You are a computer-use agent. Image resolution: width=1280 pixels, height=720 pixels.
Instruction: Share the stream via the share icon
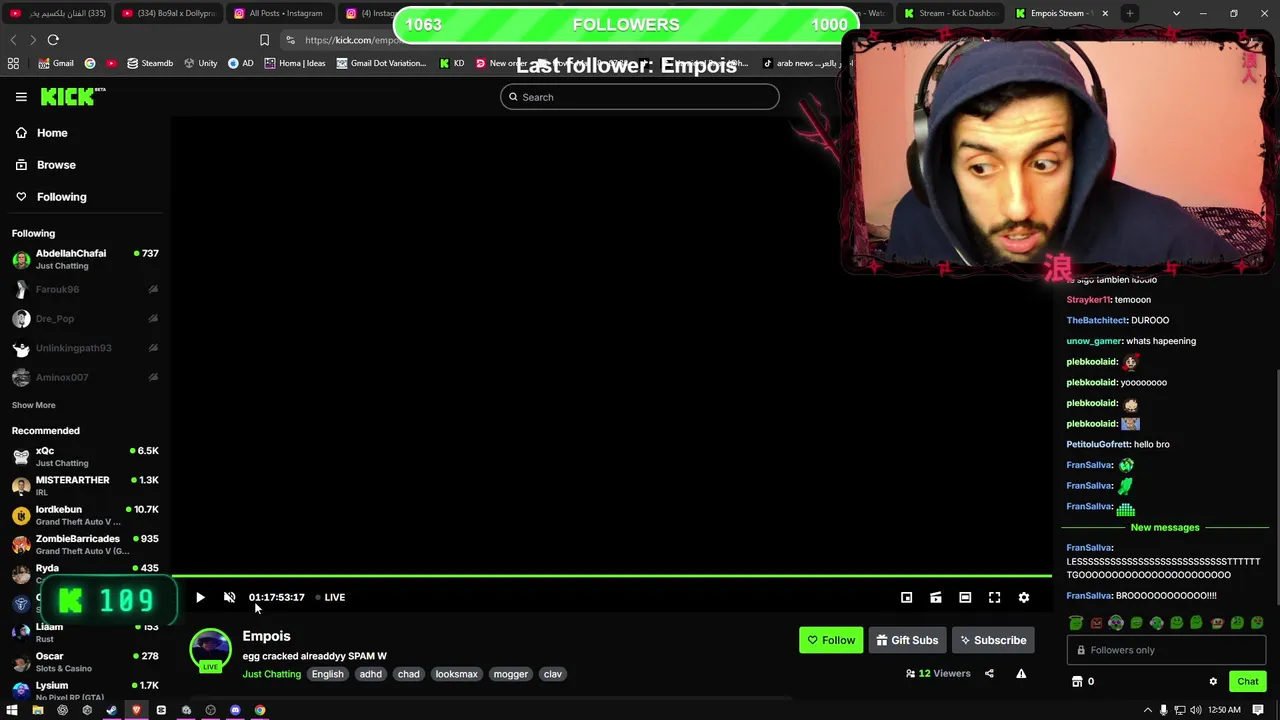[x=989, y=674]
